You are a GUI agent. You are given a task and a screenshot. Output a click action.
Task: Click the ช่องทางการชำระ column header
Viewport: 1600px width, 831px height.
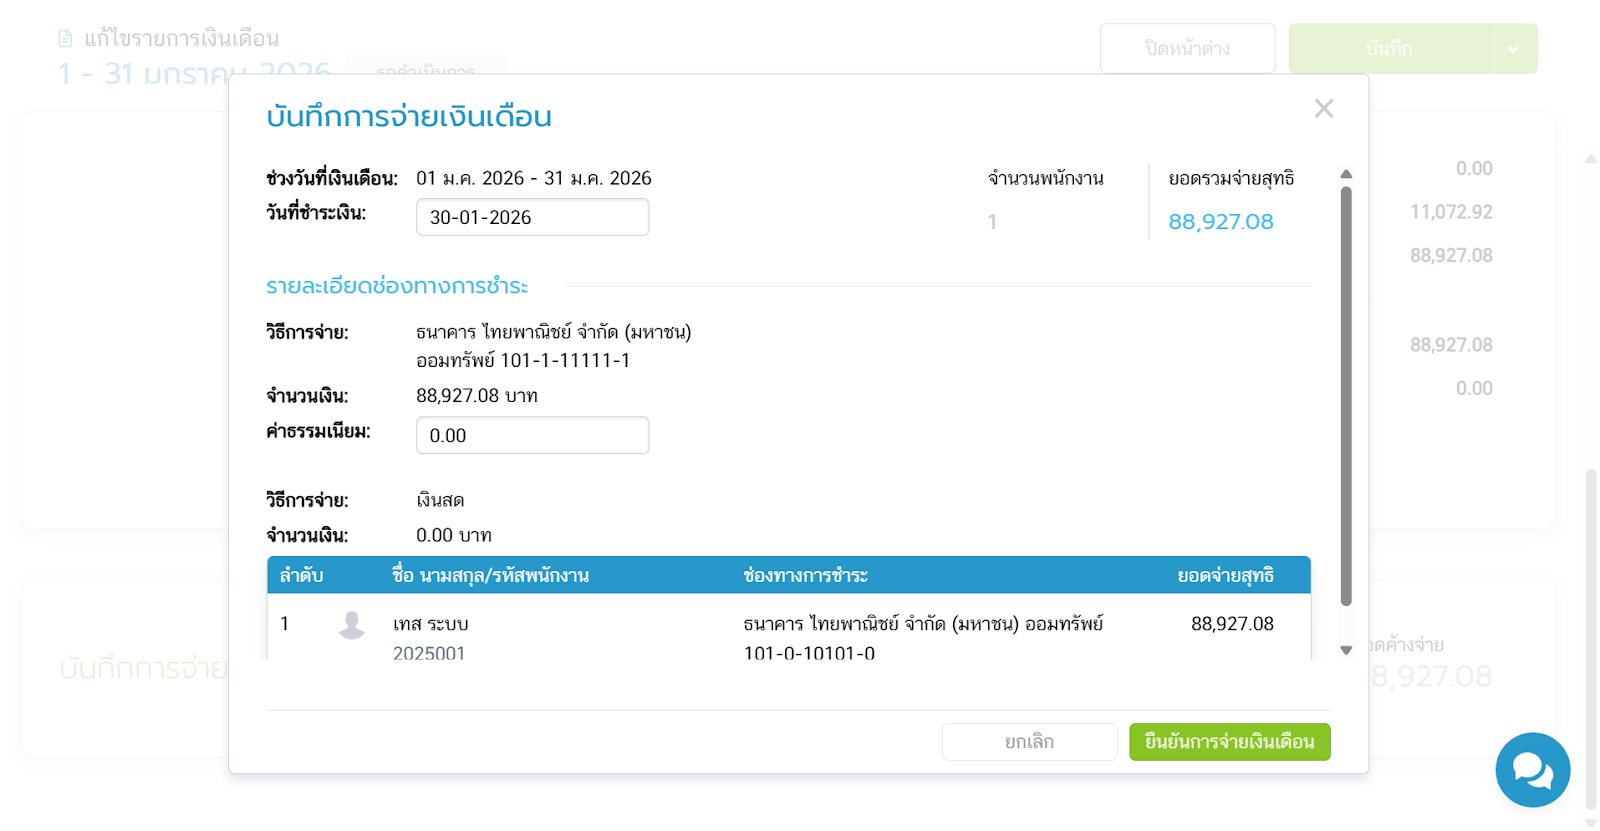(805, 576)
